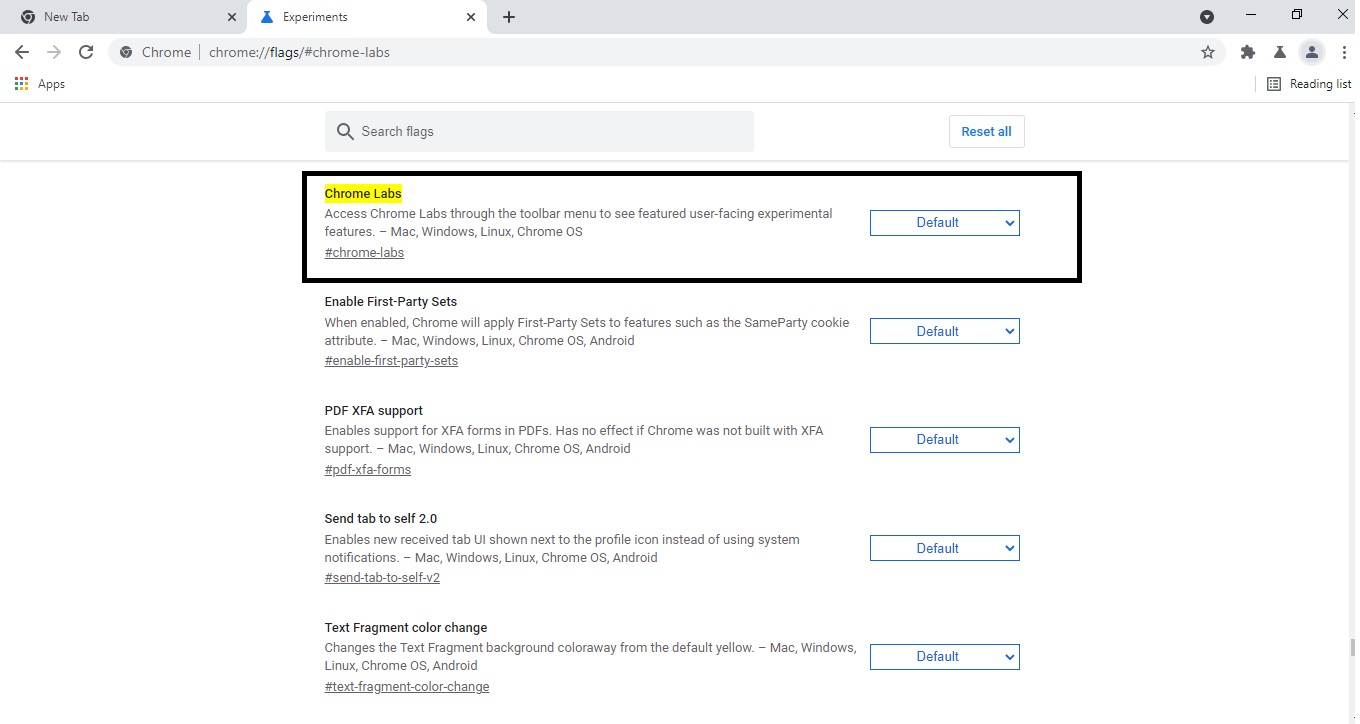Viewport: 1360px width, 724px height.
Task: Close the New Tab tab
Action: 232,17
